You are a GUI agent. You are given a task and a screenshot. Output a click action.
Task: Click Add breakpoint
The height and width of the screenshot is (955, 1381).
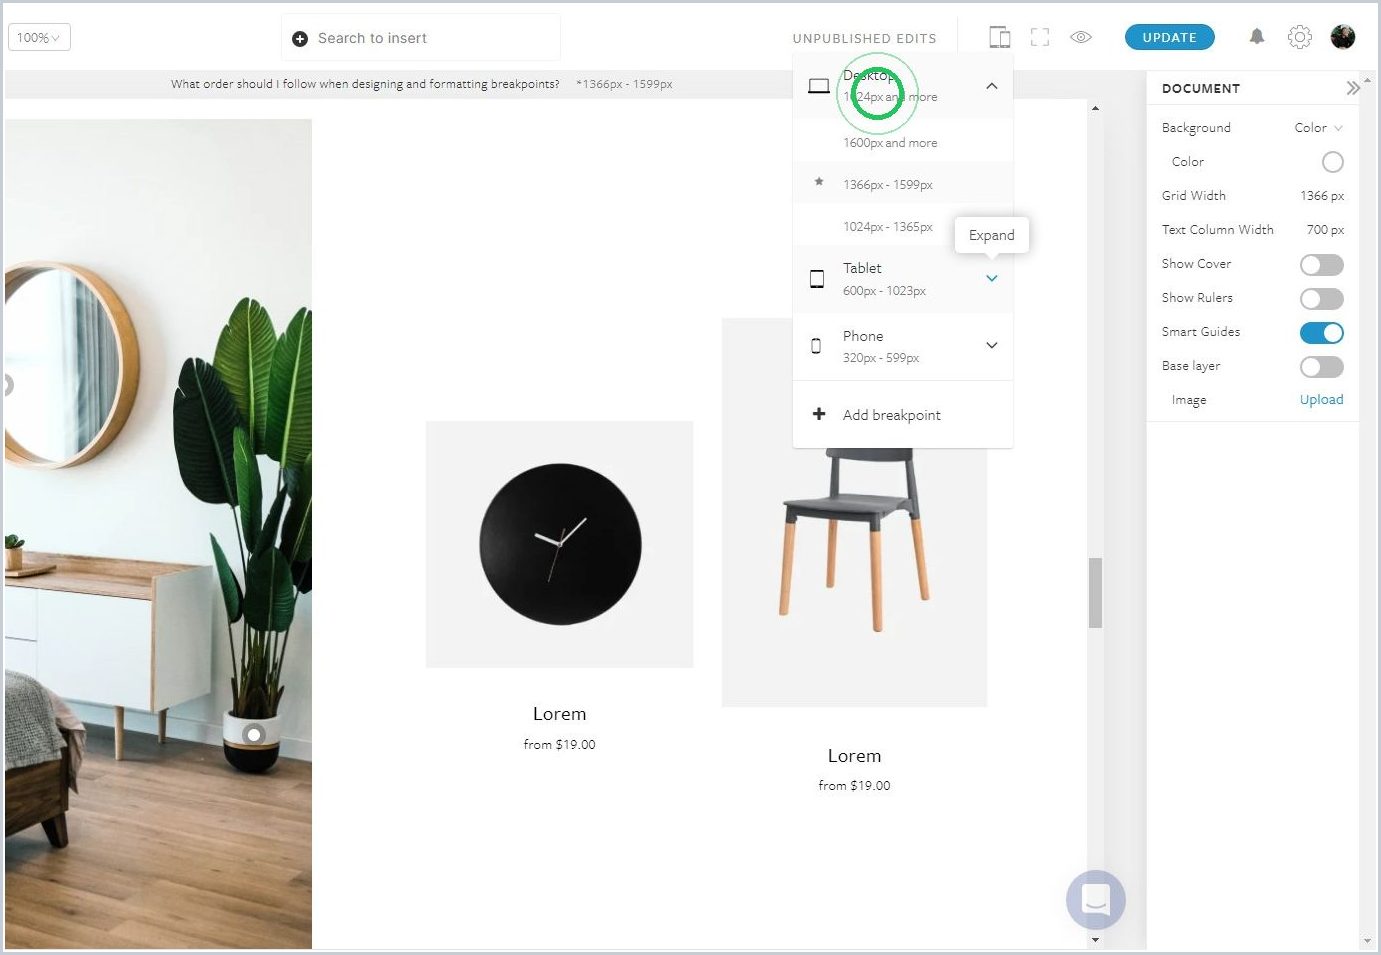click(891, 415)
